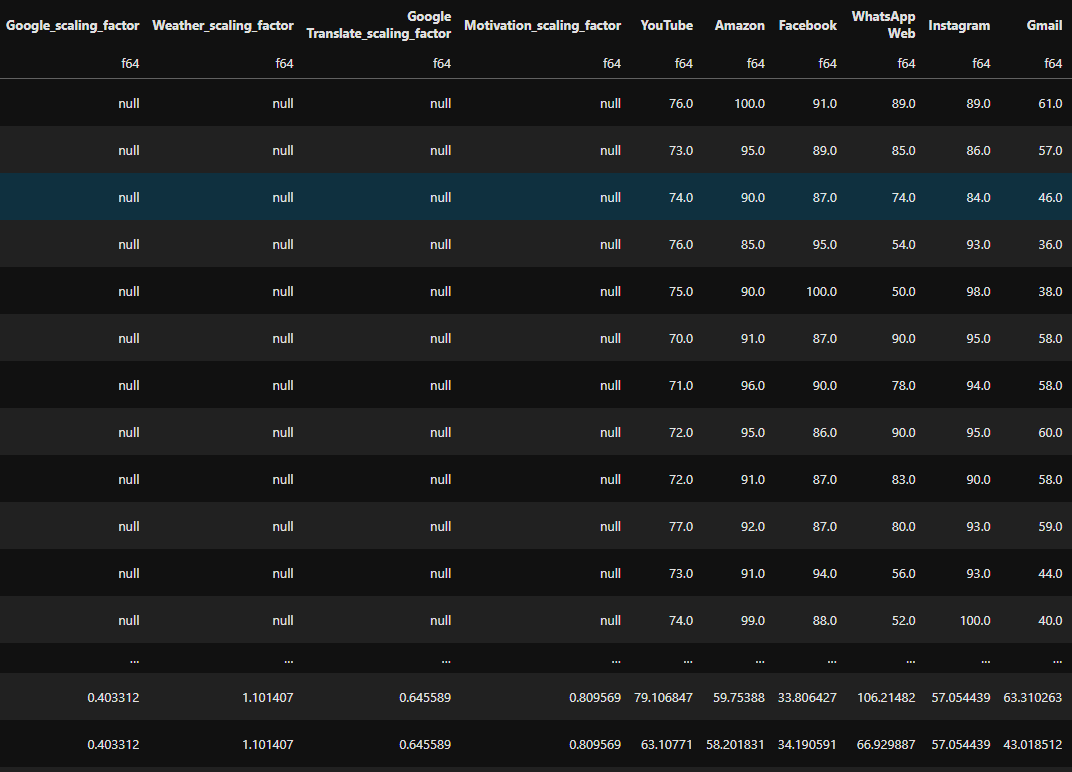Image resolution: width=1072 pixels, height=772 pixels.
Task: Click the highlighted row in the table
Action: click(x=536, y=197)
